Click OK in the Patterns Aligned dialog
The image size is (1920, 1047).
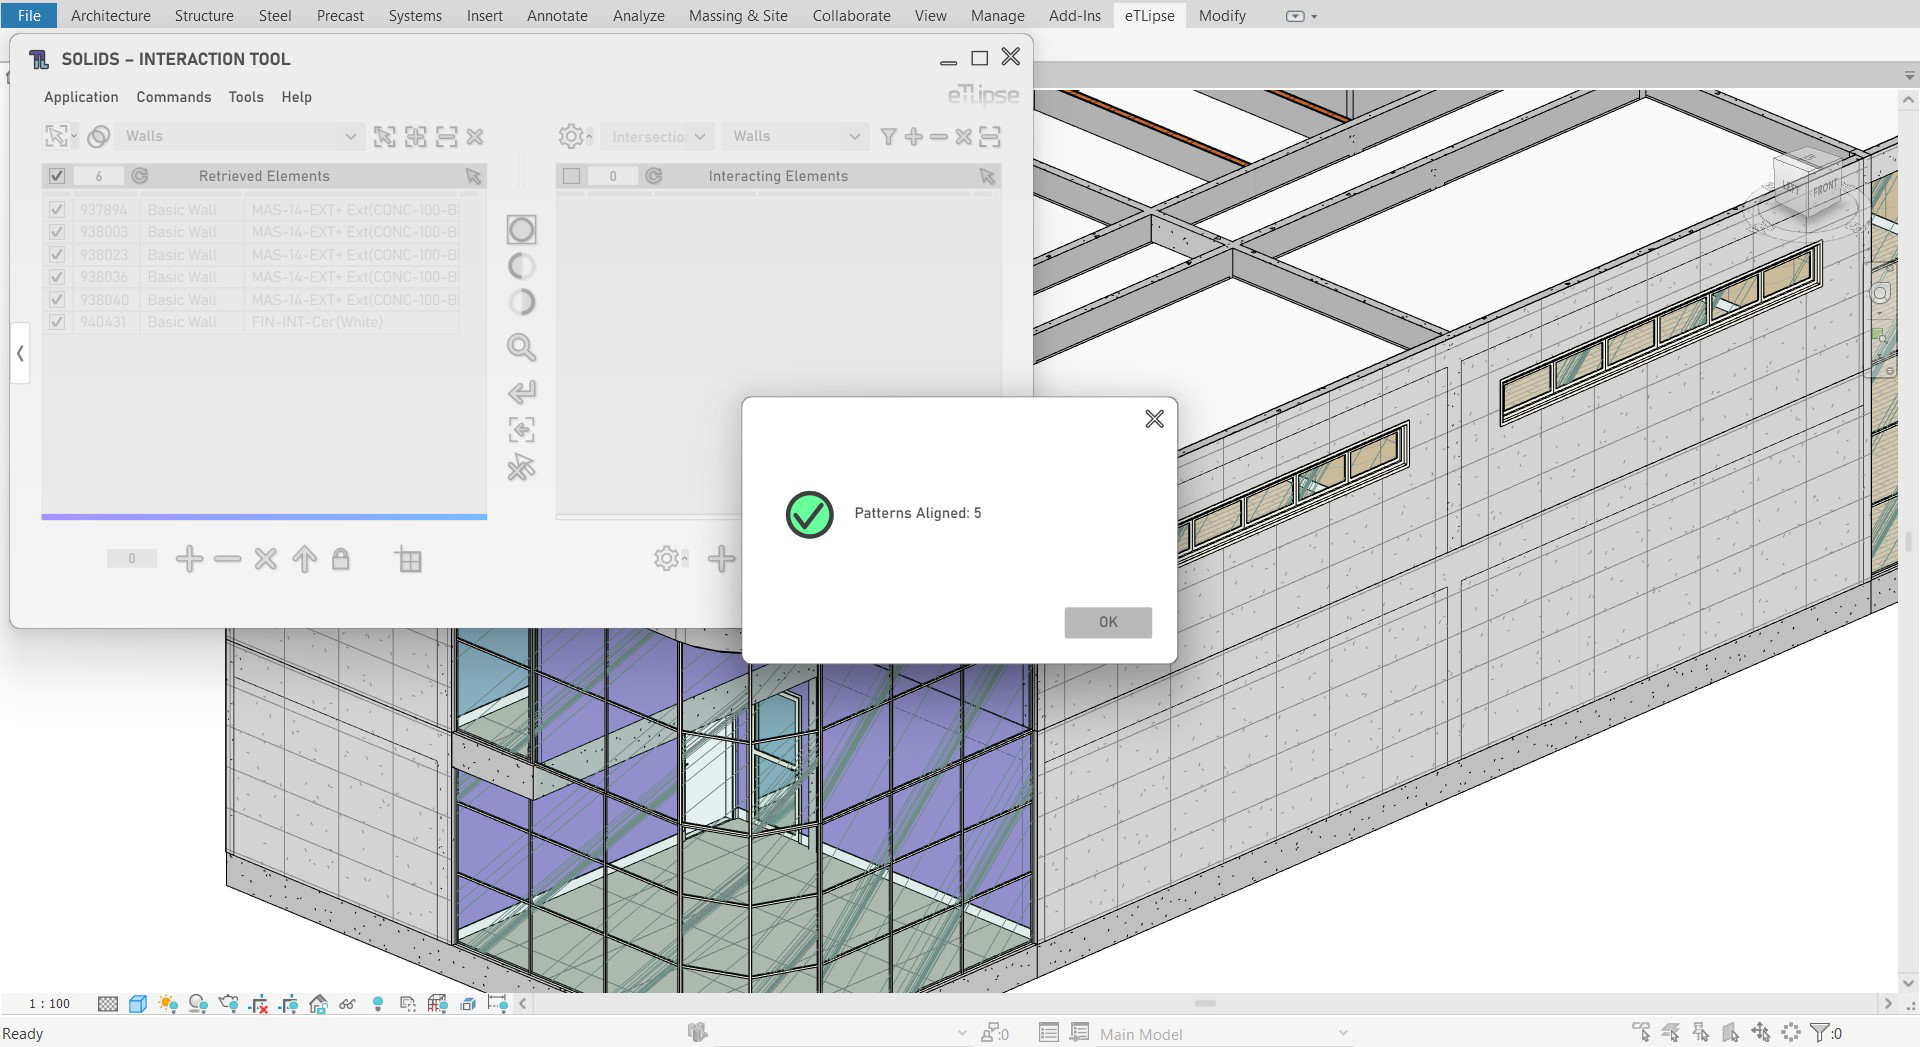tap(1107, 622)
